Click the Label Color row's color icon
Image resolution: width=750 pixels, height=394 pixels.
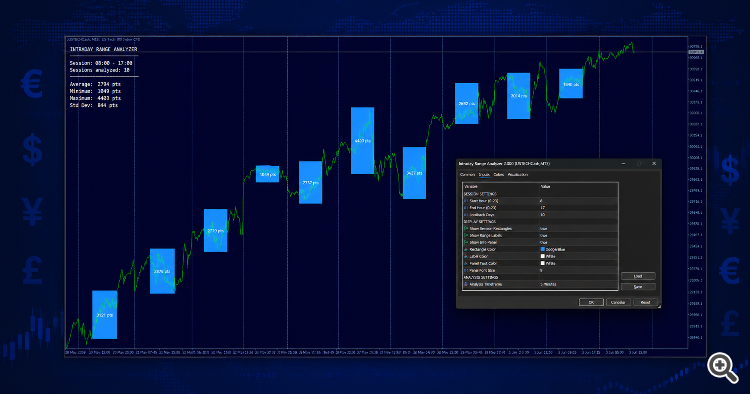pyautogui.click(x=466, y=256)
